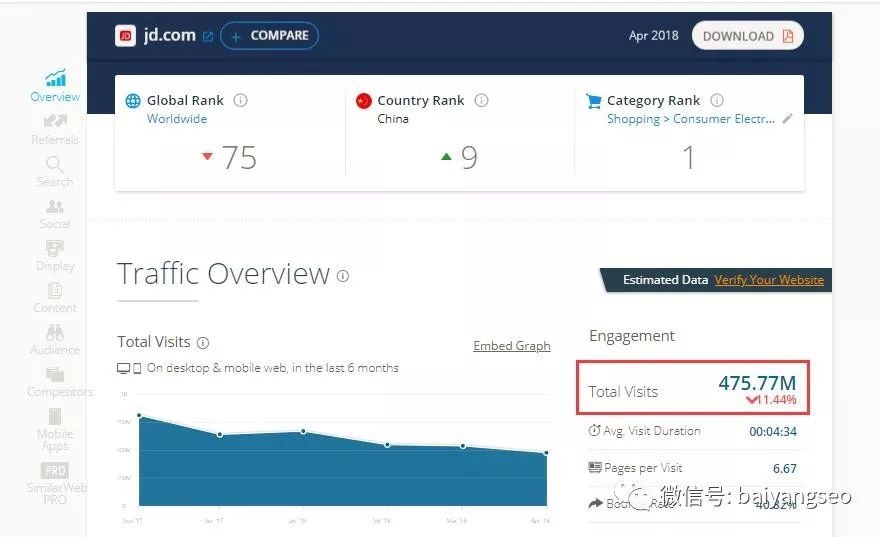
Task: Click the Pages per Visit icon
Action: click(594, 467)
